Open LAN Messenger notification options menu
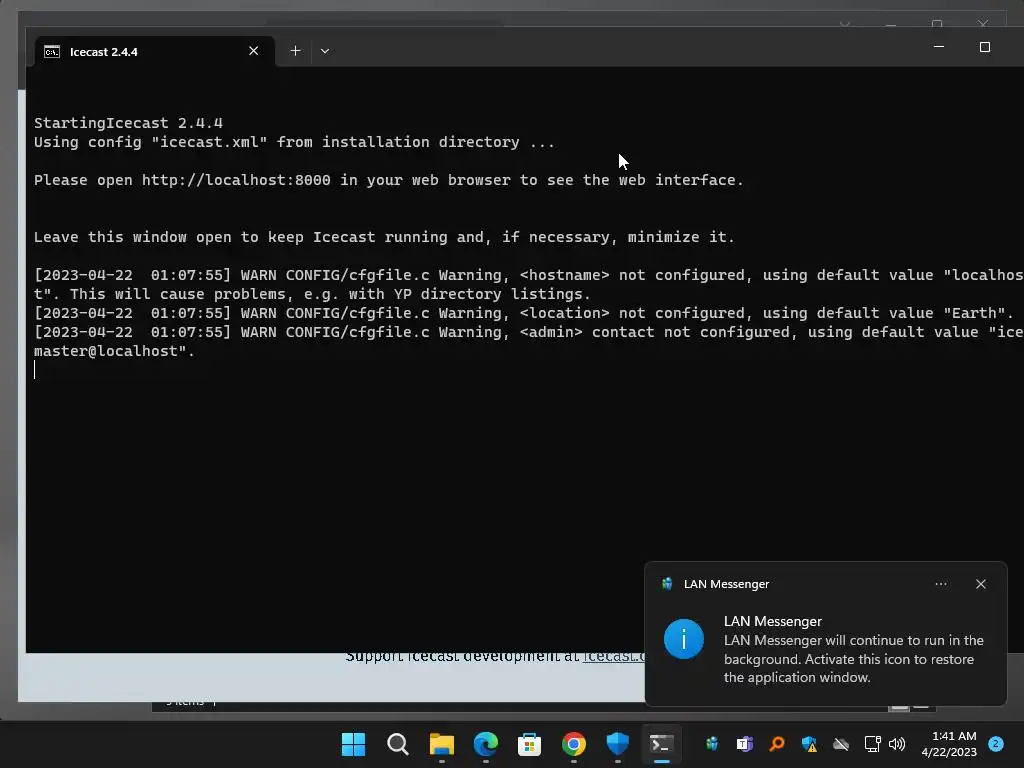This screenshot has width=1024, height=768. click(941, 584)
